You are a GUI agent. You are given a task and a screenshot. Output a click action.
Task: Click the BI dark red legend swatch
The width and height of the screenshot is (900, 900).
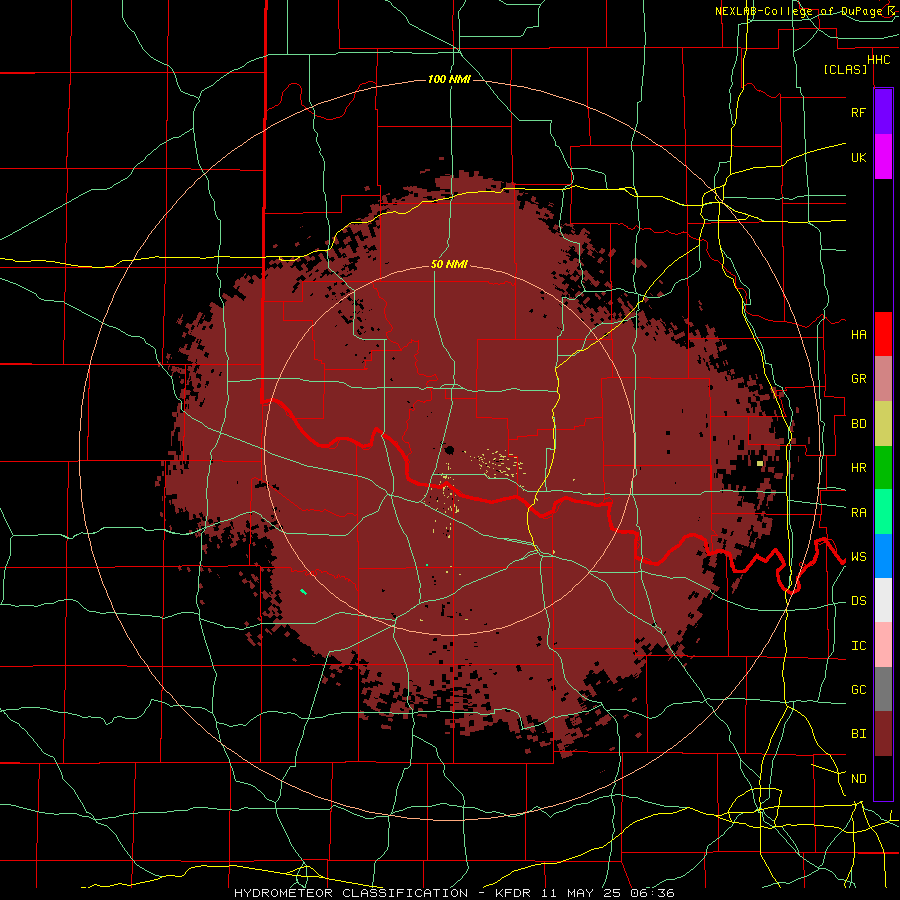[x=883, y=734]
